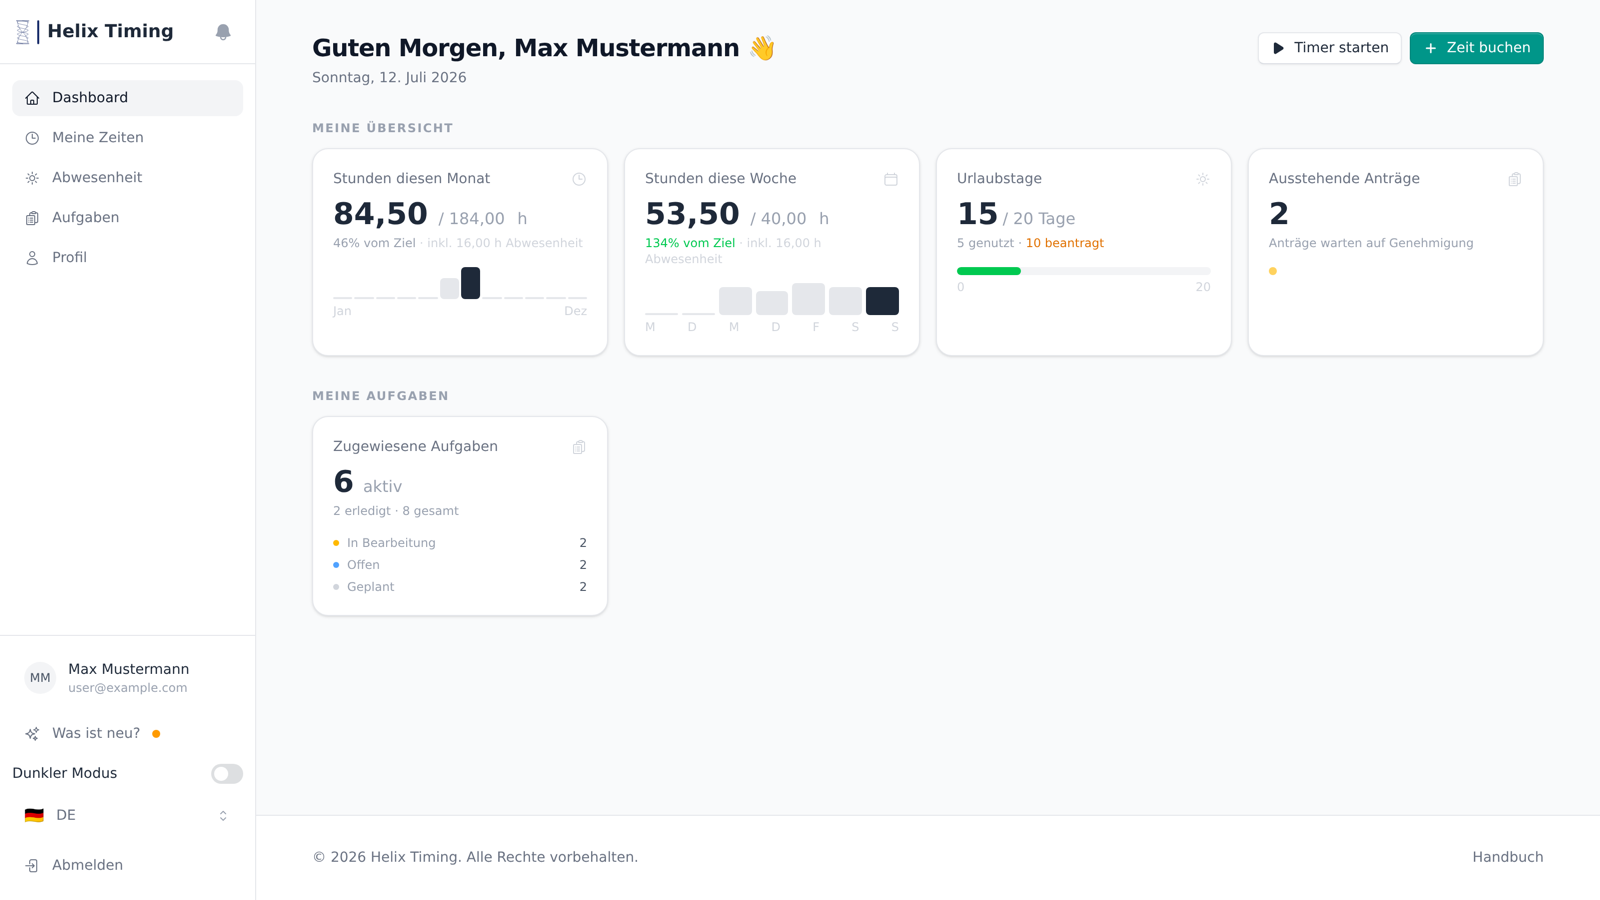
Task: Open the Handbuch link in footer
Action: [x=1507, y=857]
